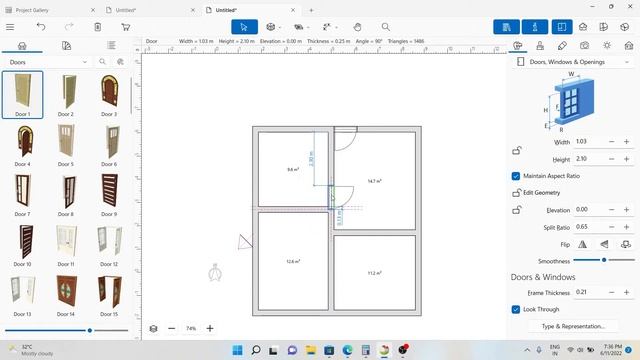Viewport: 640px width, 360px height.
Task: Zoom in the floor plan
Action: pos(210,328)
